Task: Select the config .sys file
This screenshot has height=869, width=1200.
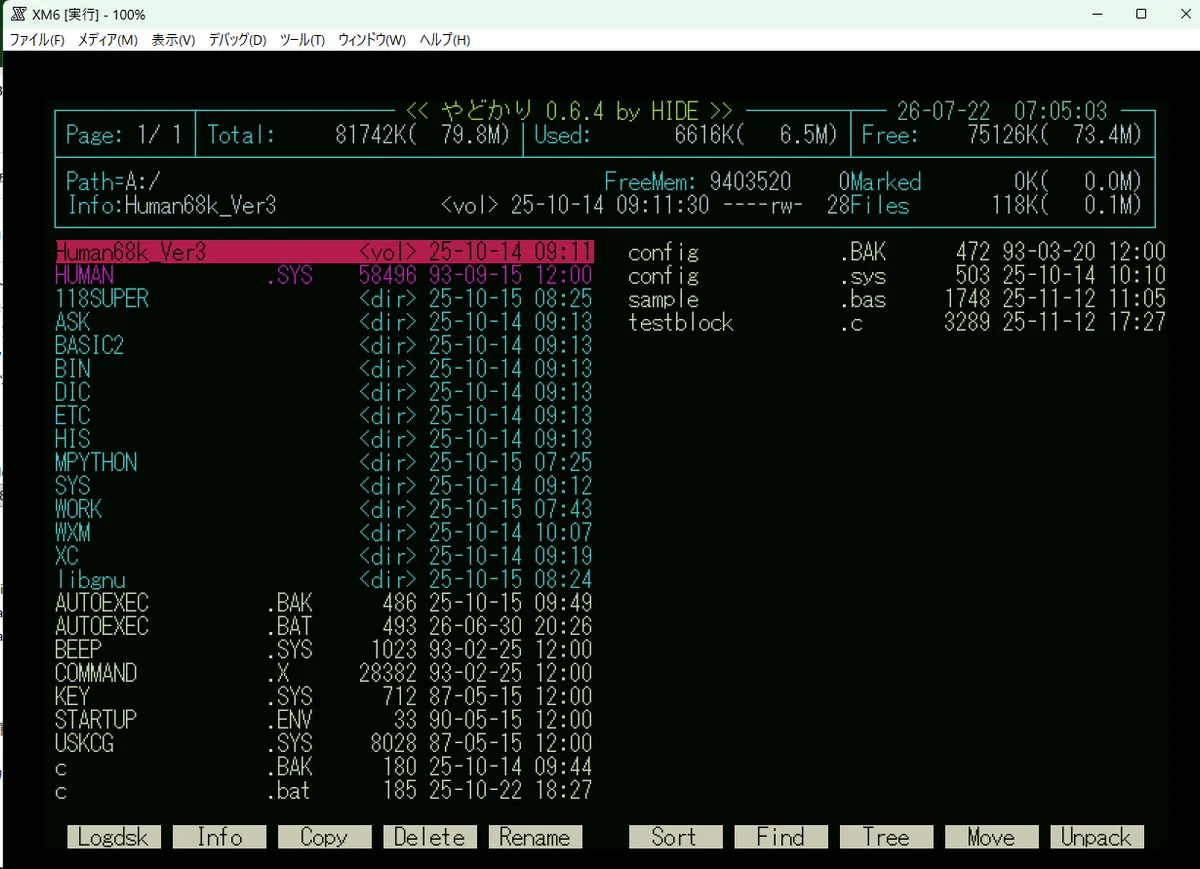Action: point(897,275)
